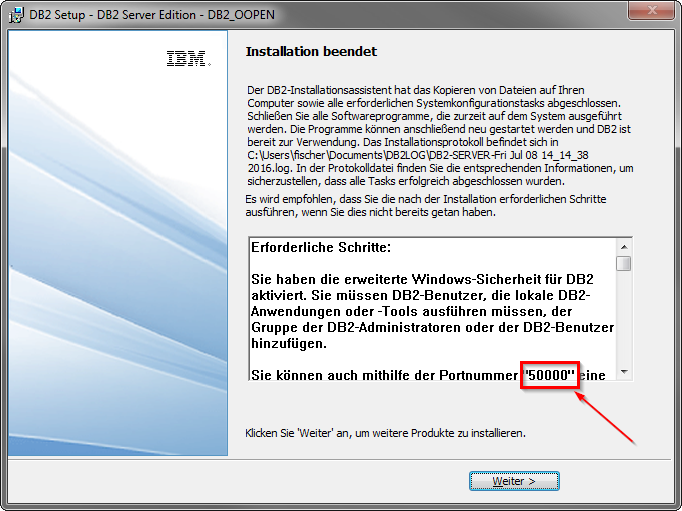Image resolution: width=682 pixels, height=511 pixels.
Task: Click the log path line containing 'C:\Users\fischer\Documents\DB2LOG'
Action: pyautogui.click(x=418, y=155)
